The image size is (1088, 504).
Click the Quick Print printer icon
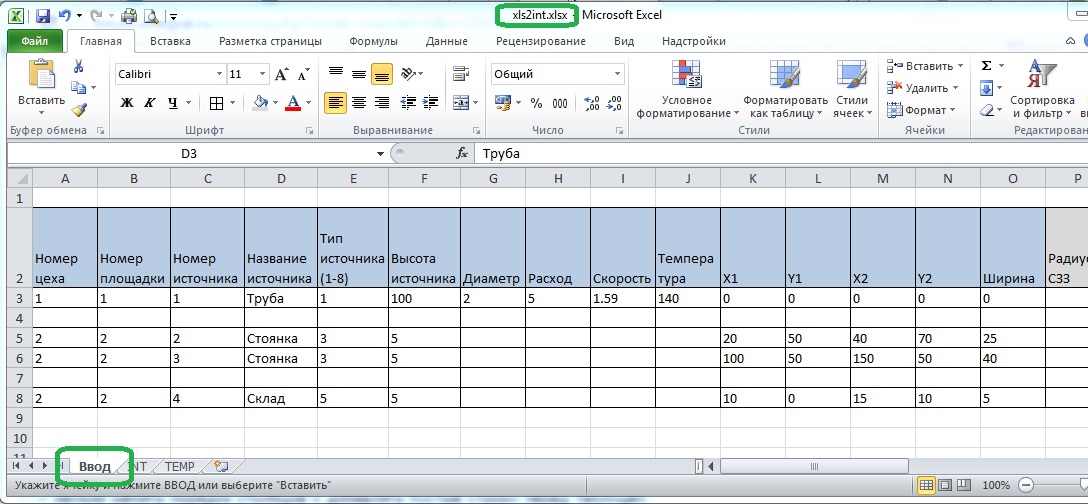(x=128, y=15)
